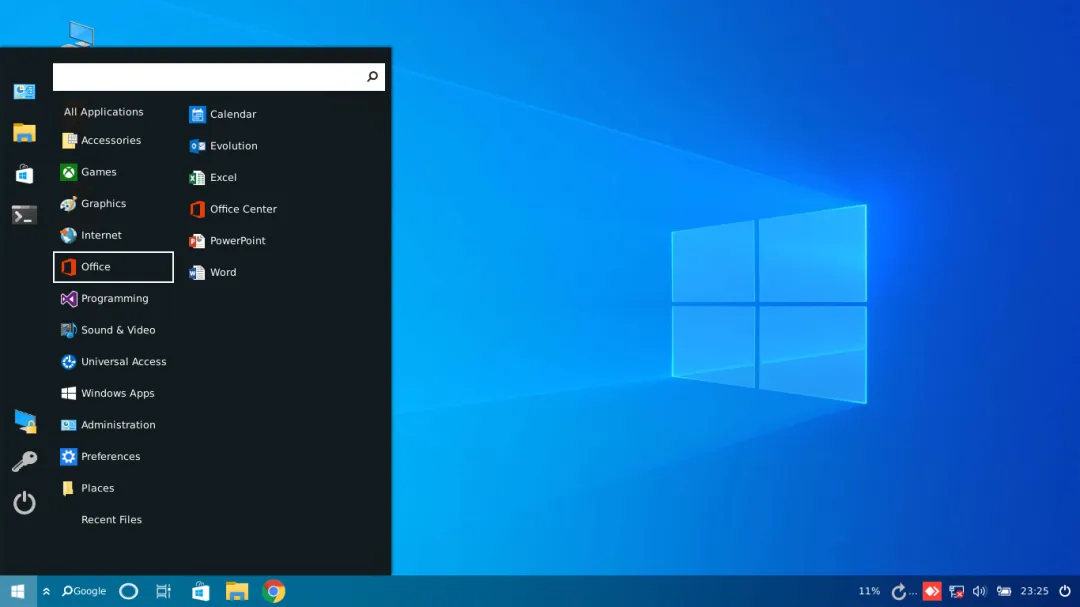Click the lock screen icon in sidebar
1080x607 pixels.
tap(25, 422)
